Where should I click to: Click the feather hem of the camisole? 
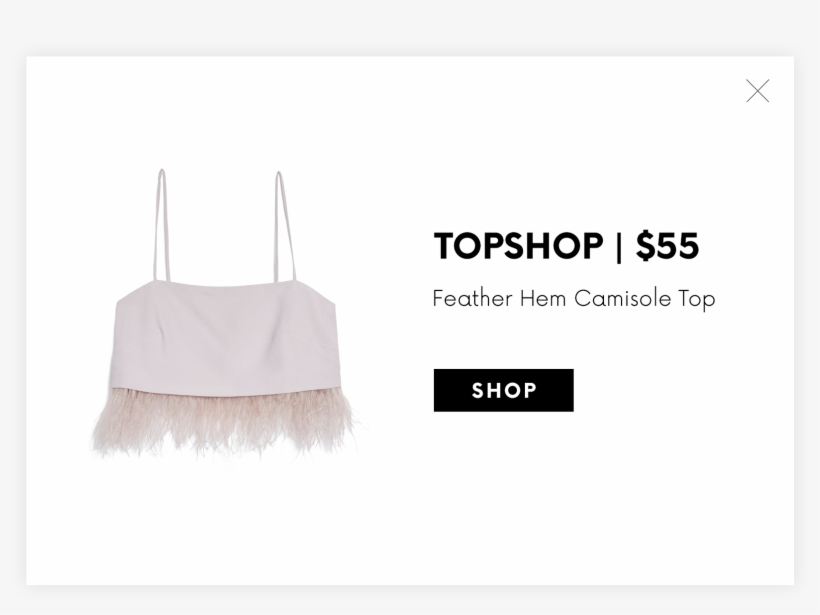point(228,424)
